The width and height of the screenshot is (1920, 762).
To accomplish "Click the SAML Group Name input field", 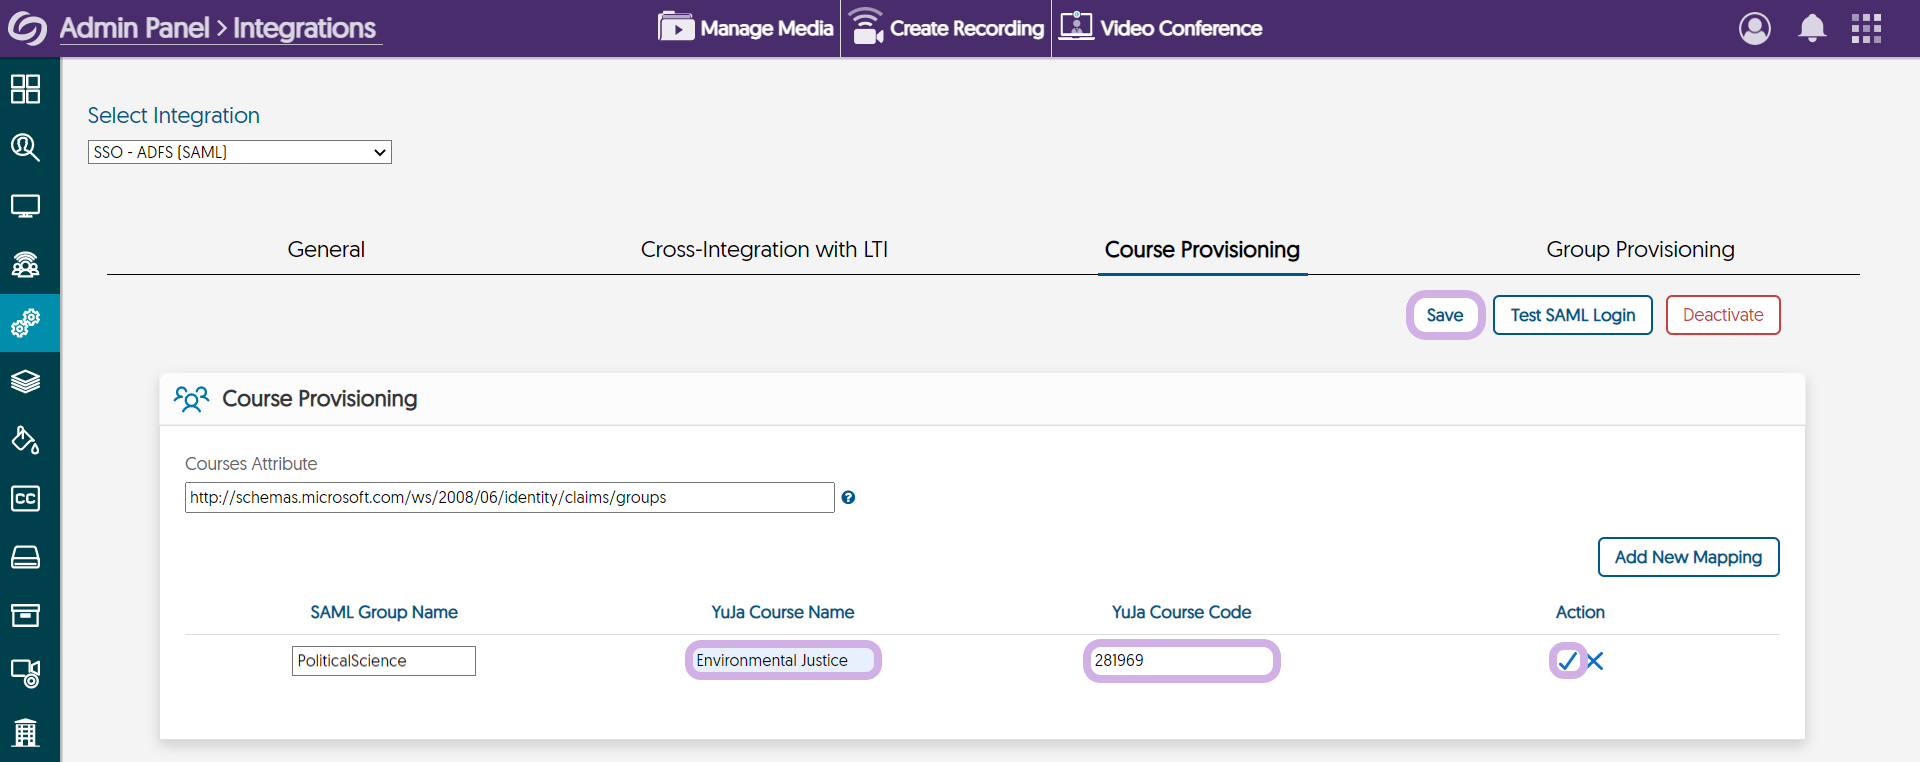I will click(x=384, y=661).
